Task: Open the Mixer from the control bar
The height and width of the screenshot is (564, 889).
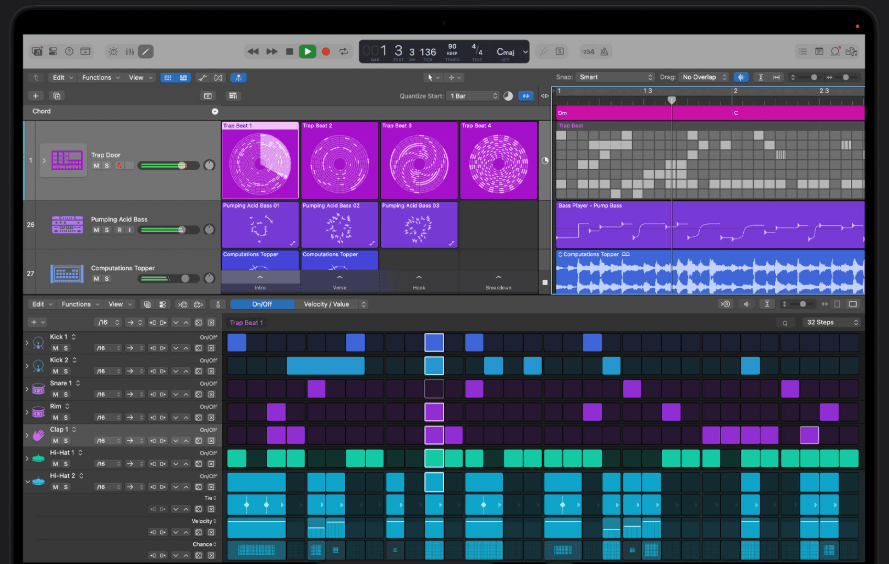Action: click(x=128, y=51)
